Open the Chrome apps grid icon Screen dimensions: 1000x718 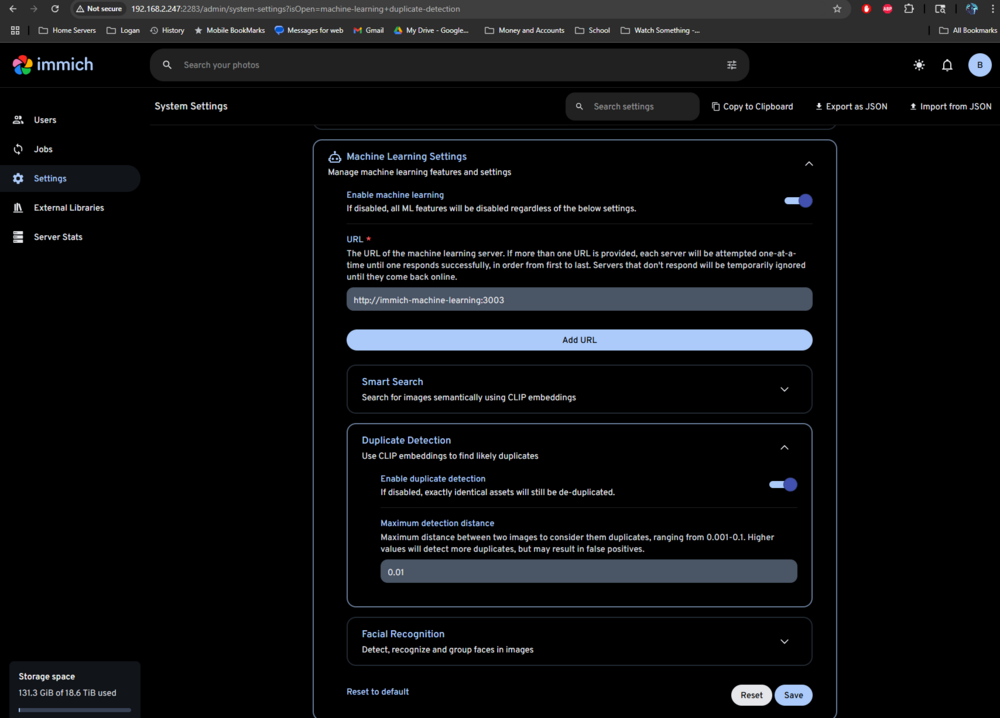click(15, 31)
